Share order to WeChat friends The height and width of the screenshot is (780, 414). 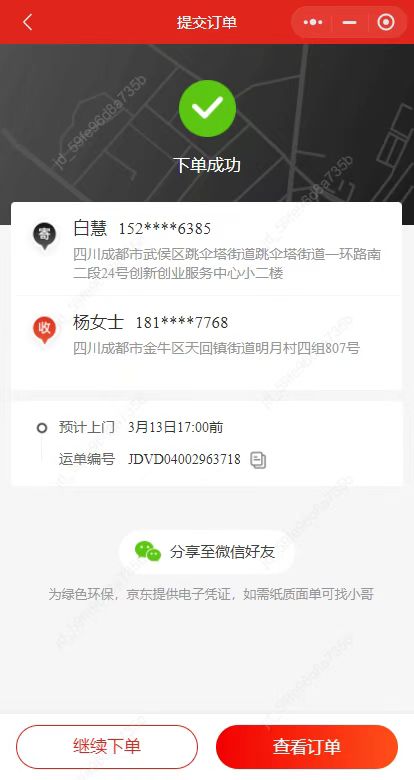coord(207,552)
